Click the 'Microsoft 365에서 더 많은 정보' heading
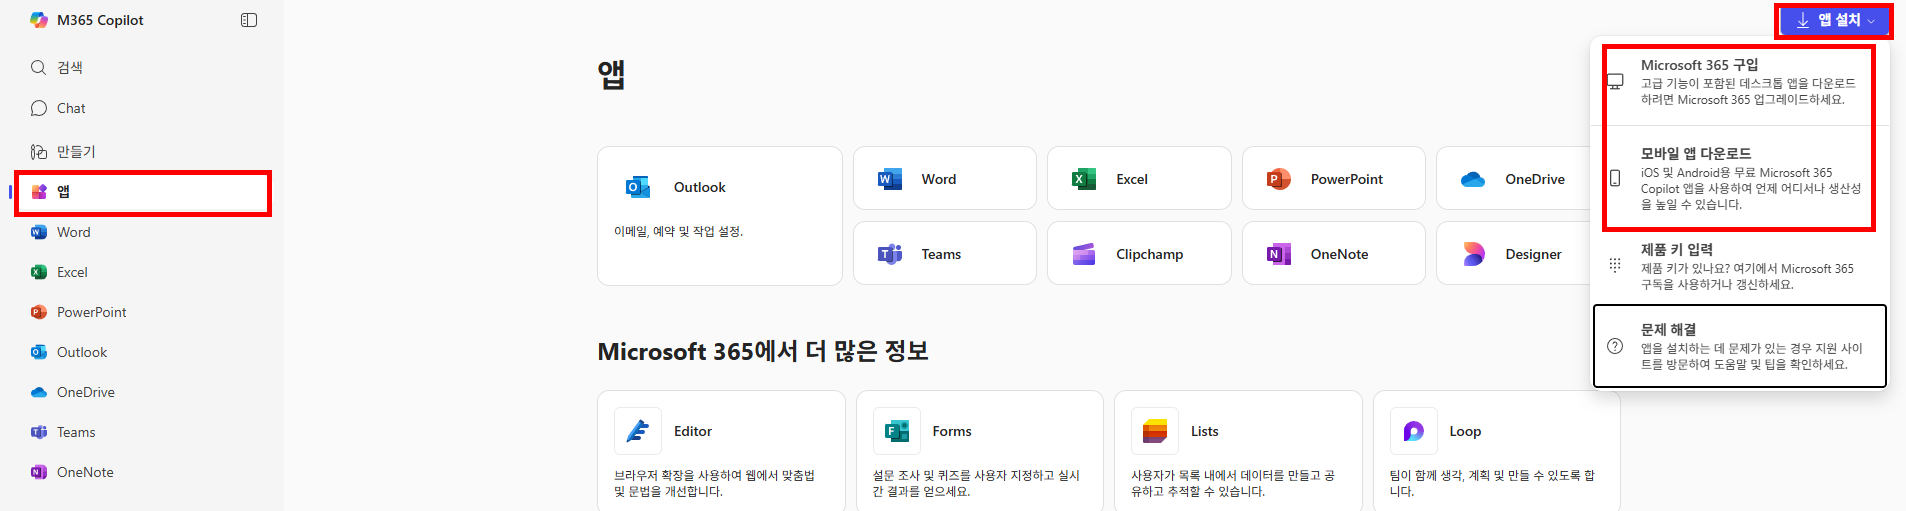 pyautogui.click(x=763, y=351)
